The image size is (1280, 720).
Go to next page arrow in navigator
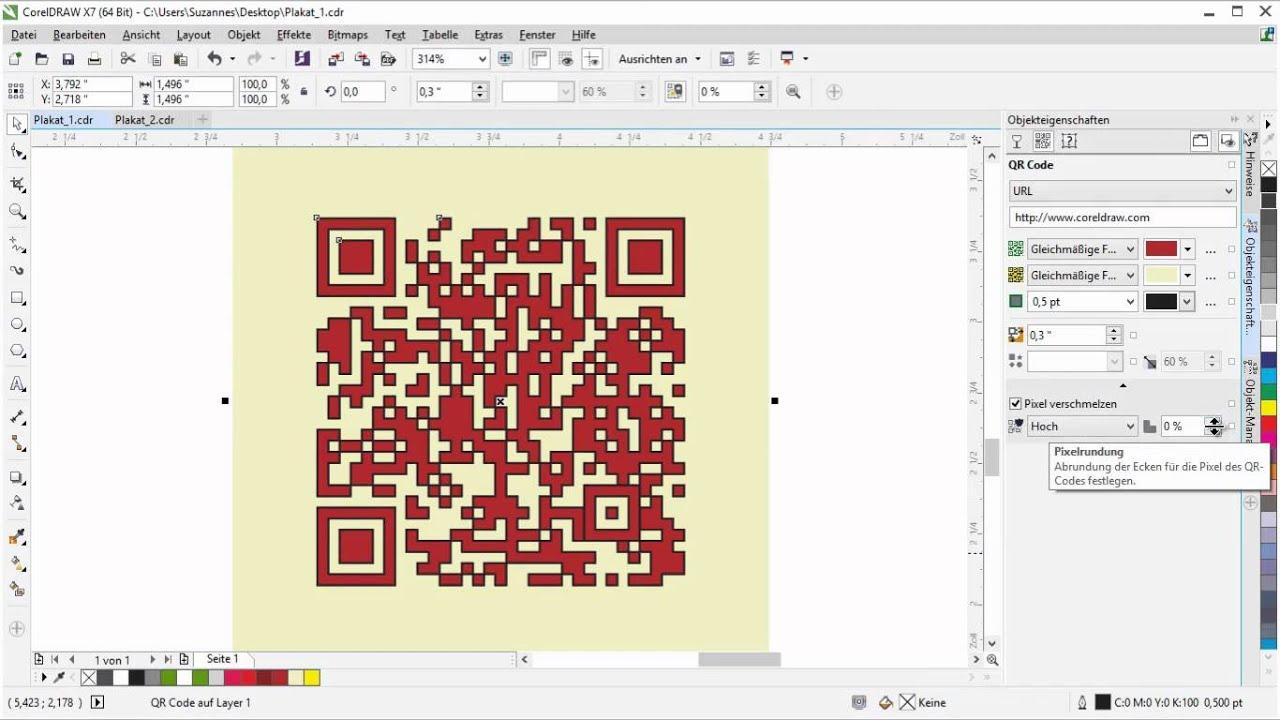tap(152, 660)
